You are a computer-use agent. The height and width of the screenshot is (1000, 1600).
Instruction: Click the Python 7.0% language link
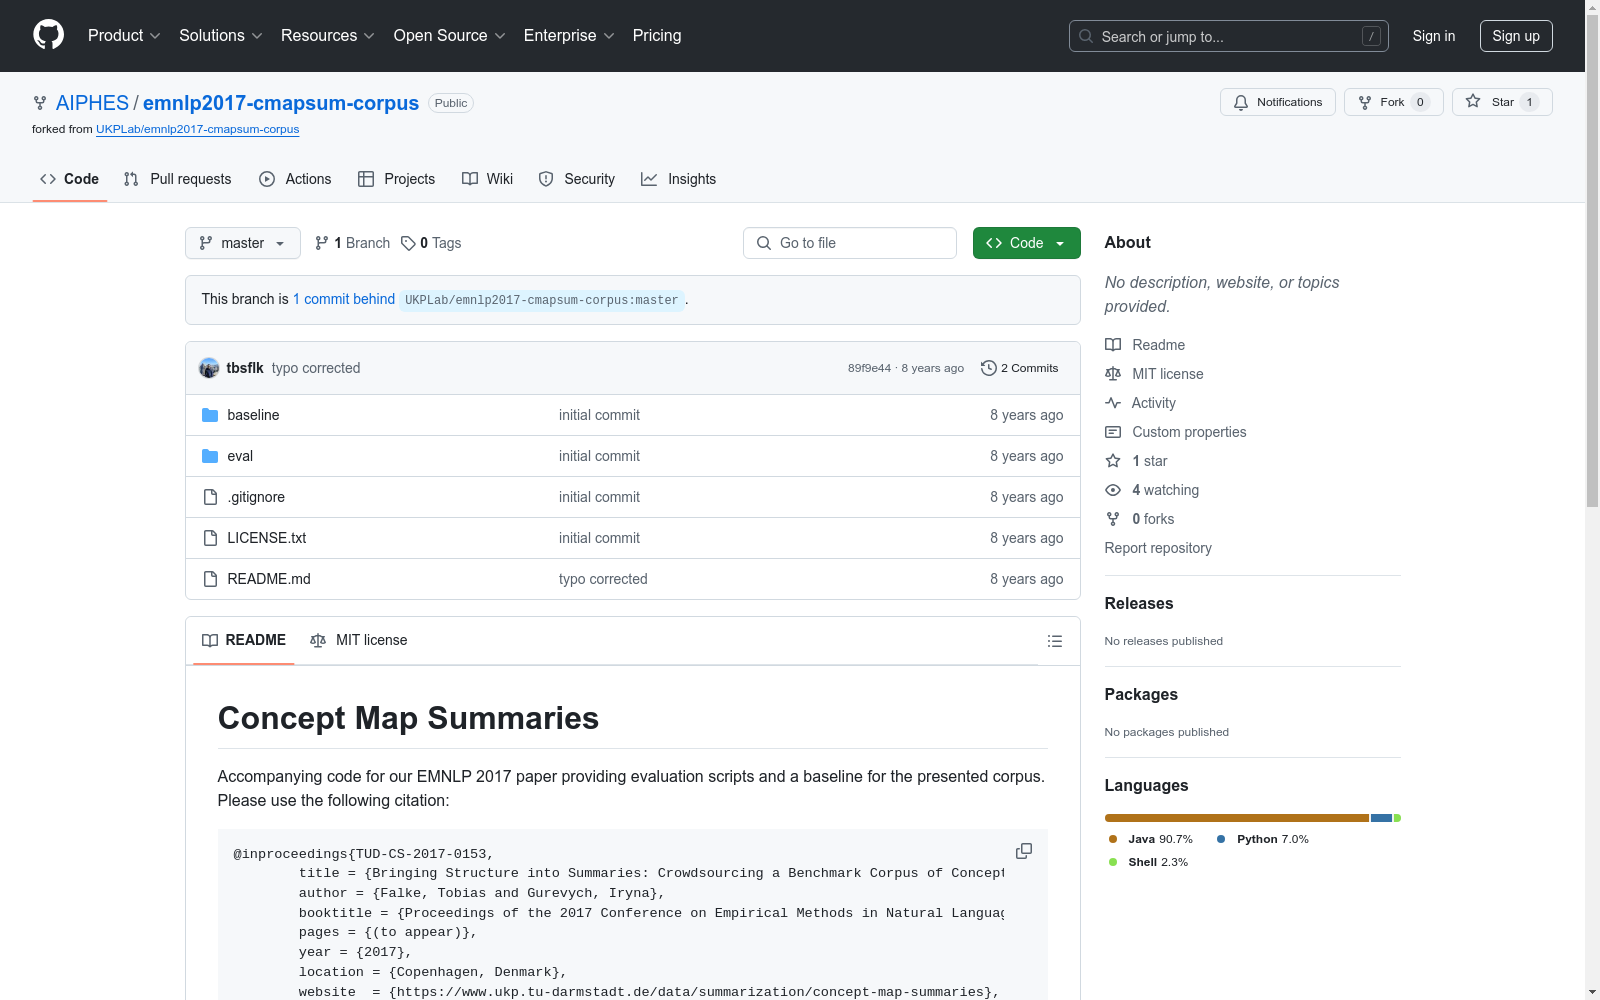click(1263, 839)
